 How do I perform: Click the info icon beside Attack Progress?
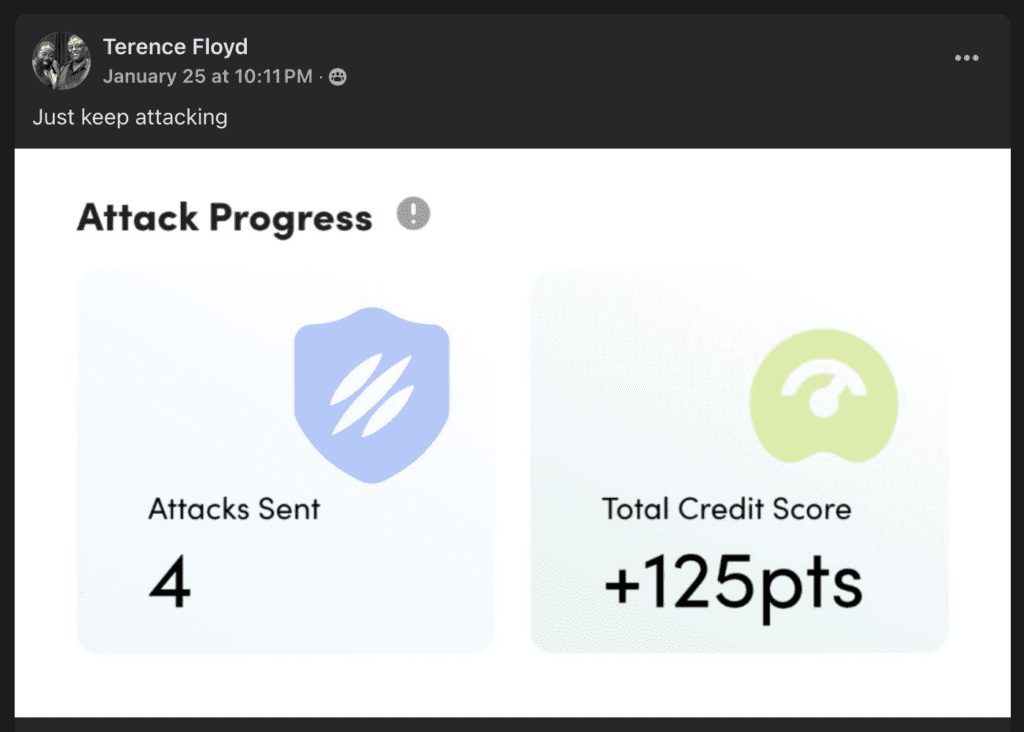pos(413,213)
